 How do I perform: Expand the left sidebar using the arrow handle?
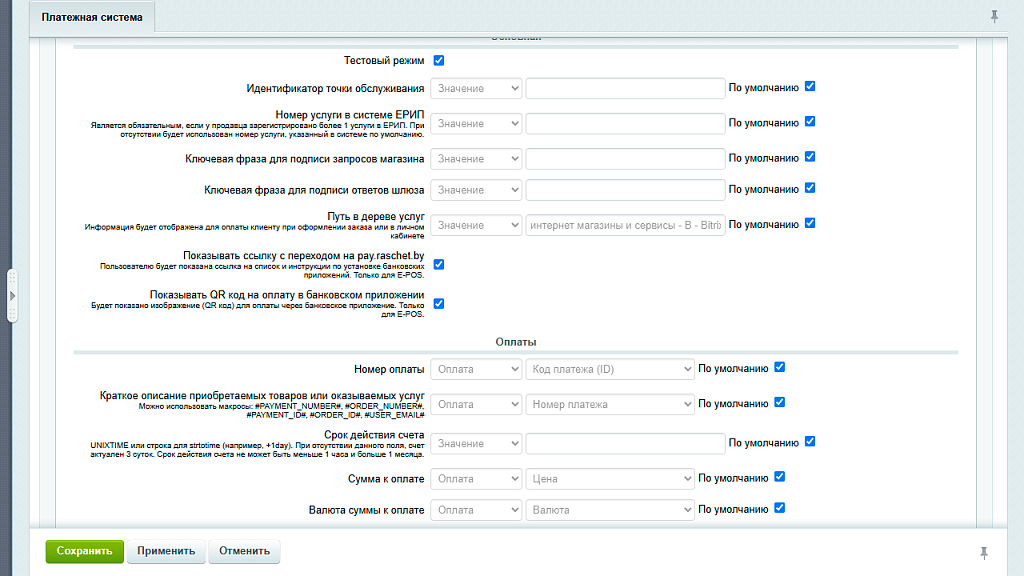(x=12, y=296)
